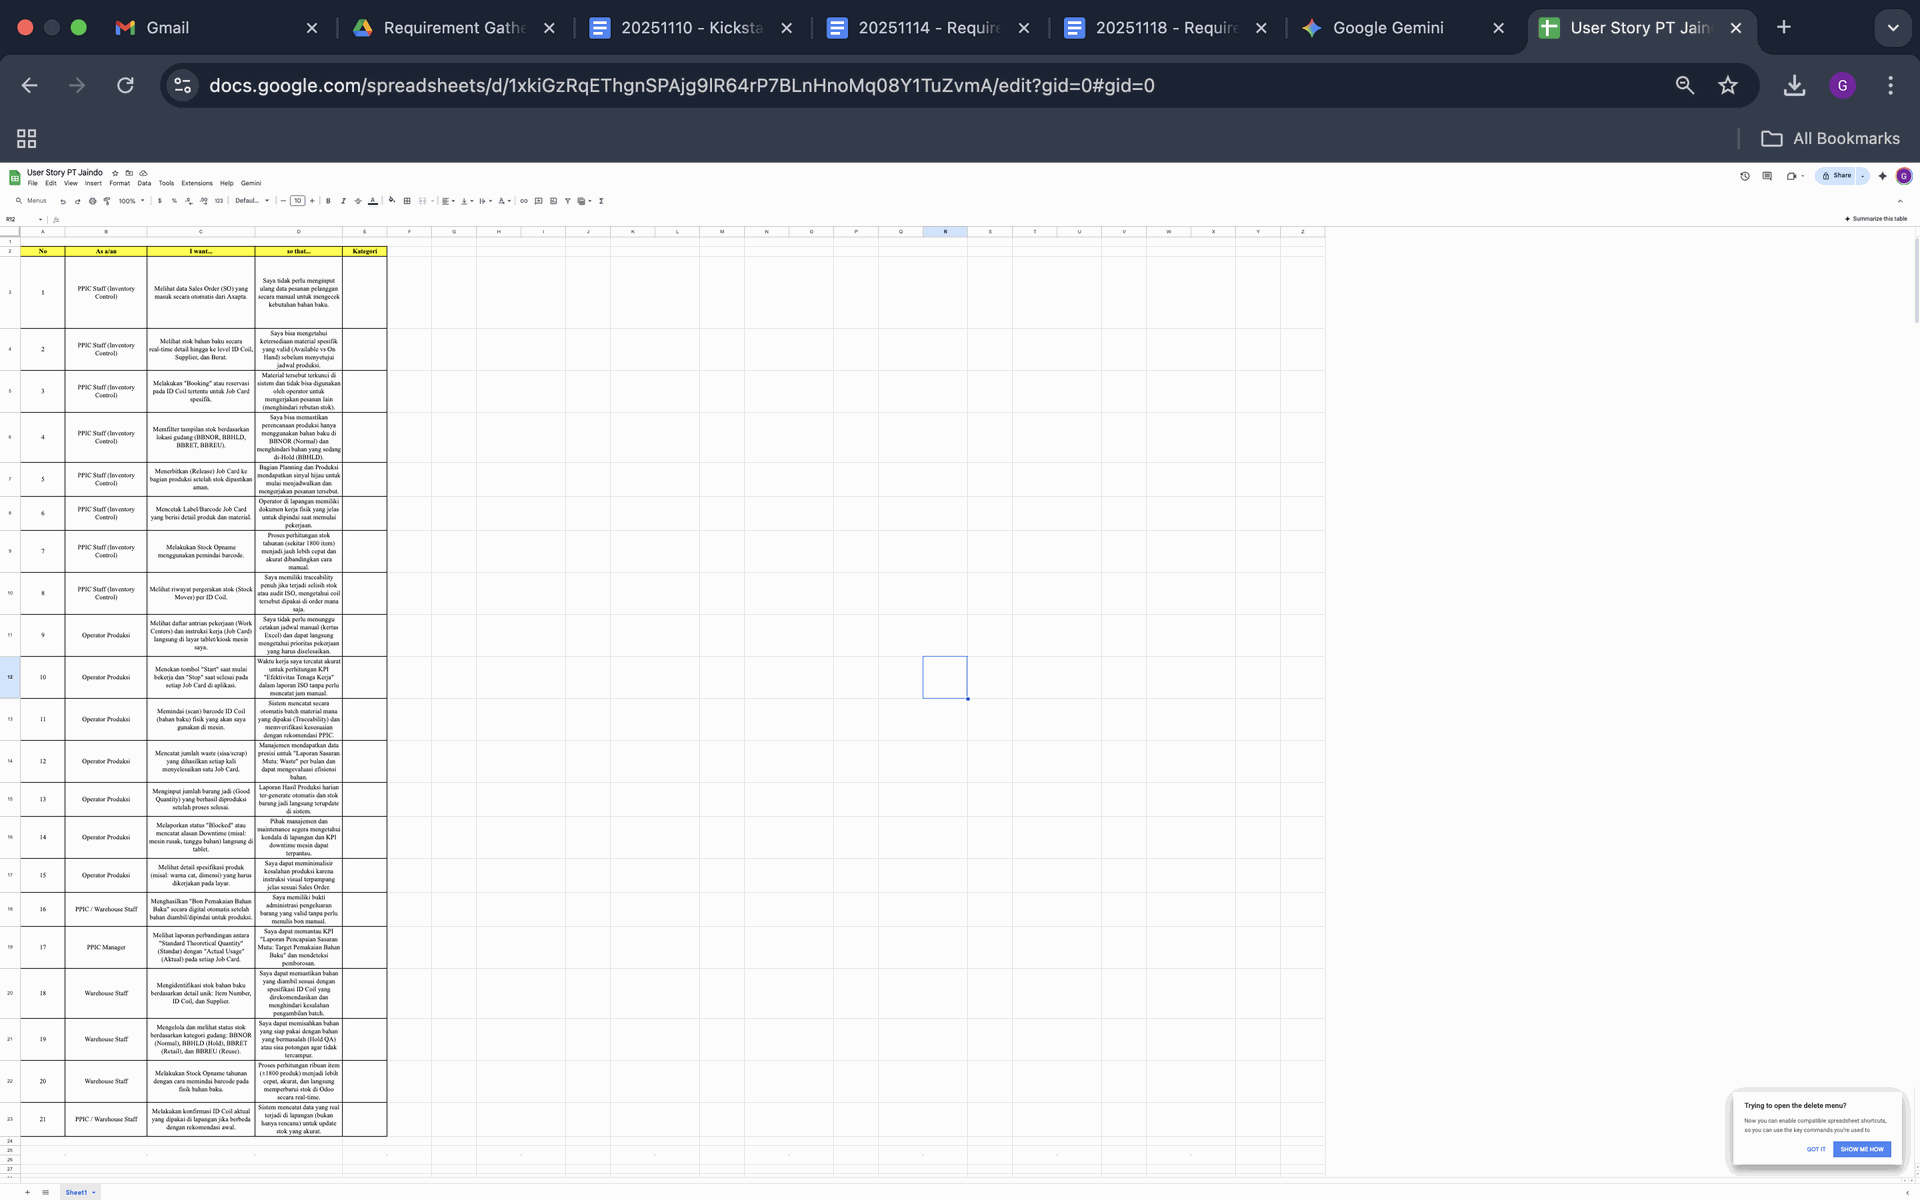Viewport: 1920px width, 1200px height.
Task: Click the paint format roller icon
Action: coord(107,201)
